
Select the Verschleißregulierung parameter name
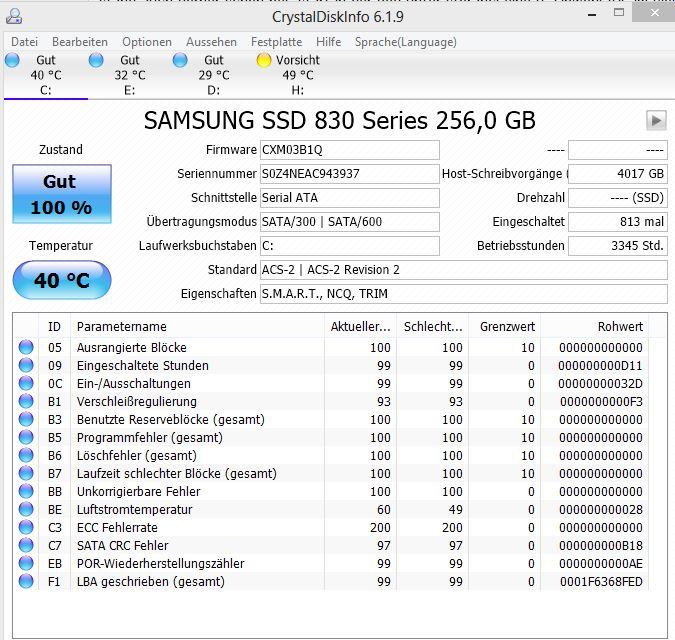coord(136,402)
